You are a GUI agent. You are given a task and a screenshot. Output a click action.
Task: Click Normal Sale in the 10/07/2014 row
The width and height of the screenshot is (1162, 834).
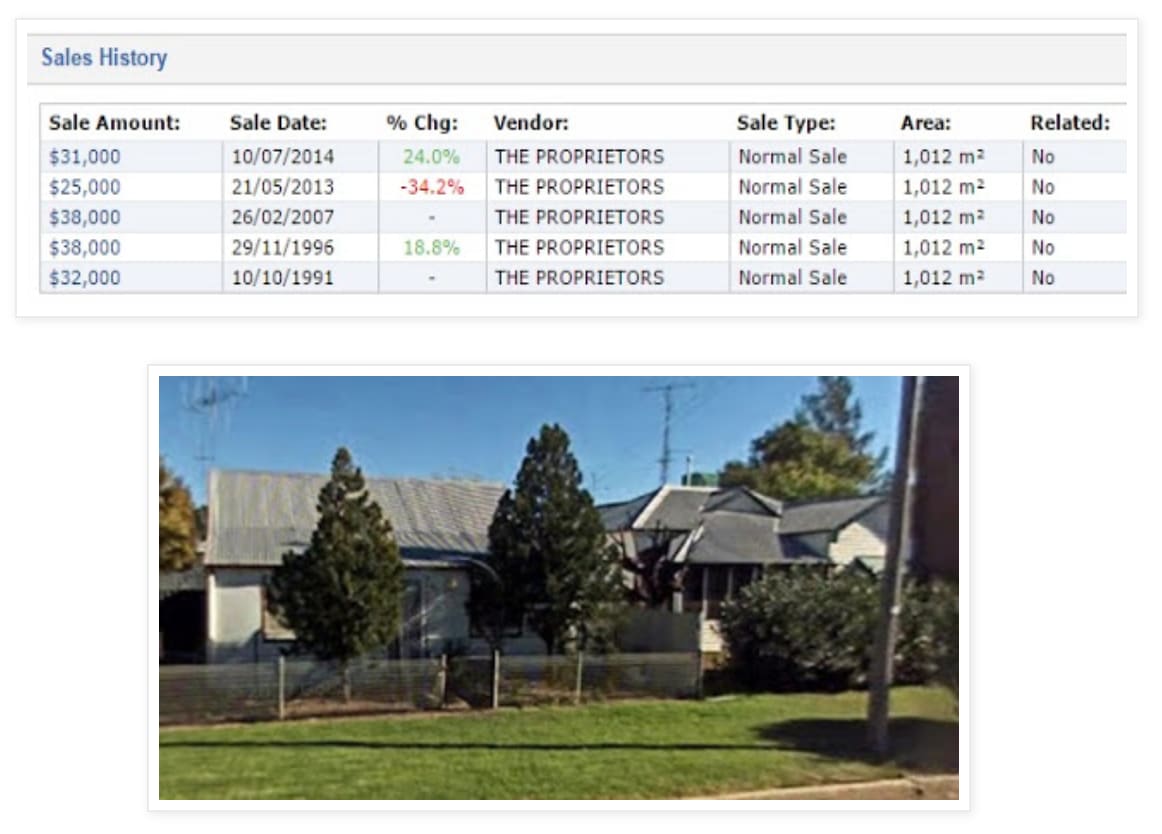pyautogui.click(x=792, y=157)
